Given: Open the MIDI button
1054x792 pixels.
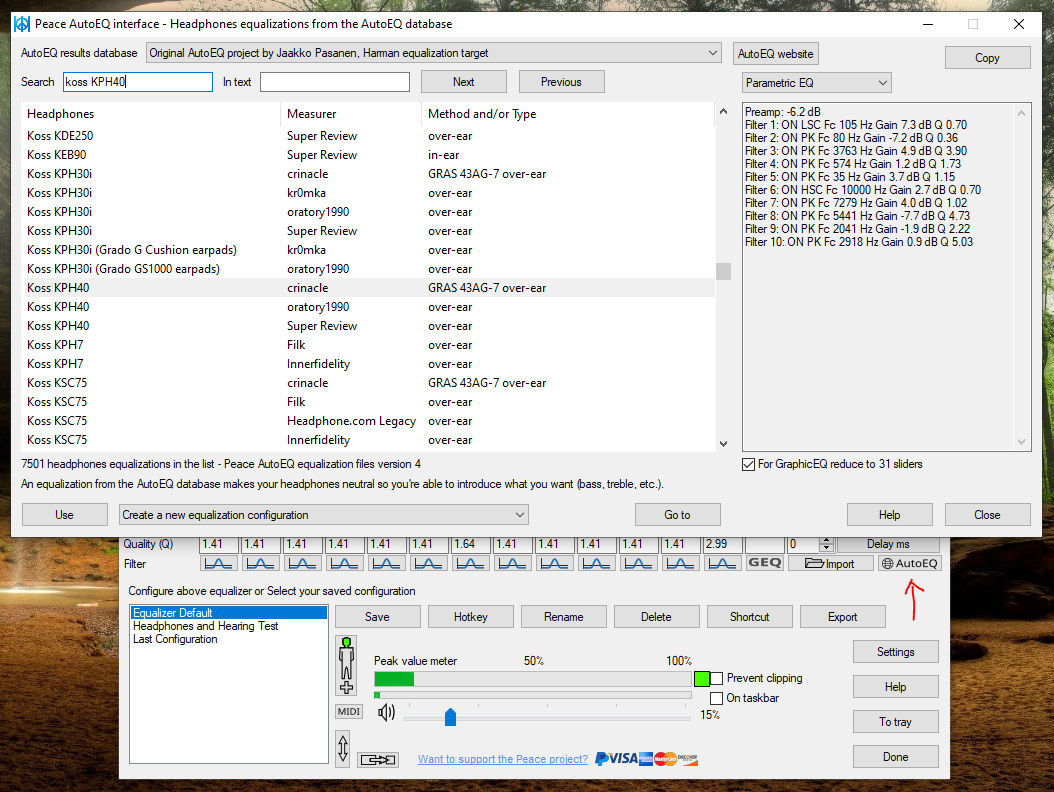Looking at the screenshot, I should (x=349, y=711).
